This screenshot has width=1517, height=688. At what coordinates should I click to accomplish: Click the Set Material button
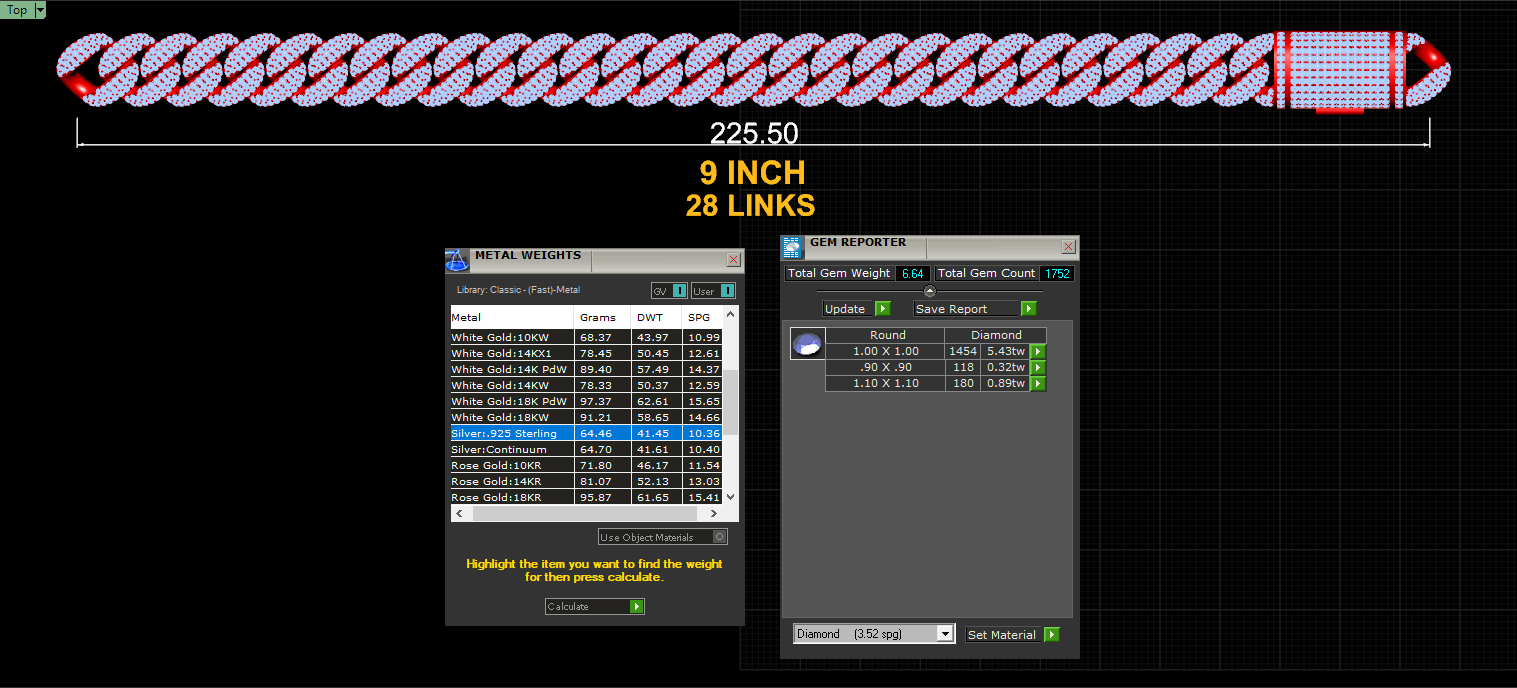tap(1012, 635)
